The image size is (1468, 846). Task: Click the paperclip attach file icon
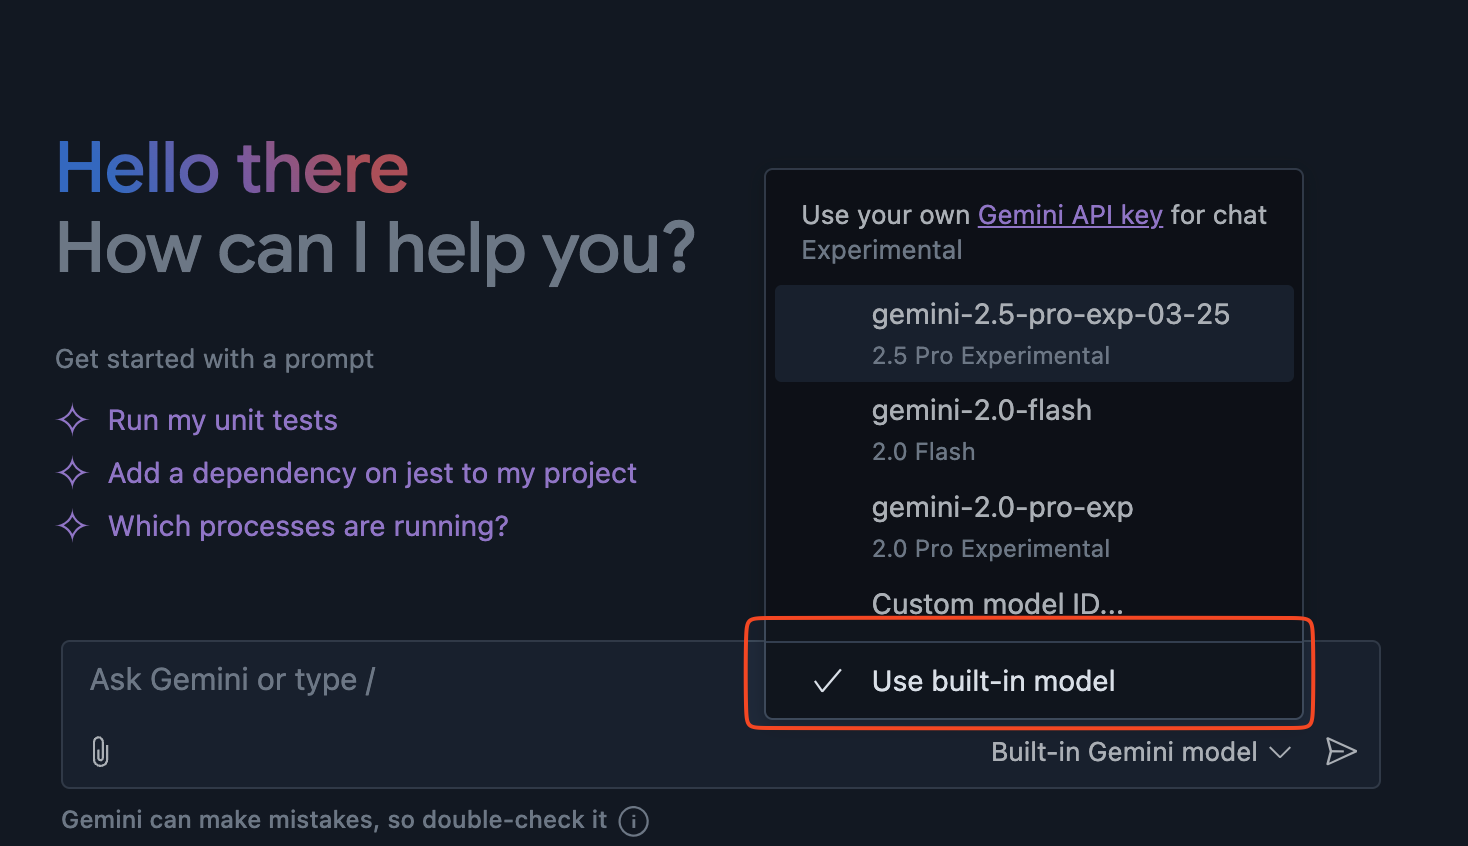click(100, 751)
